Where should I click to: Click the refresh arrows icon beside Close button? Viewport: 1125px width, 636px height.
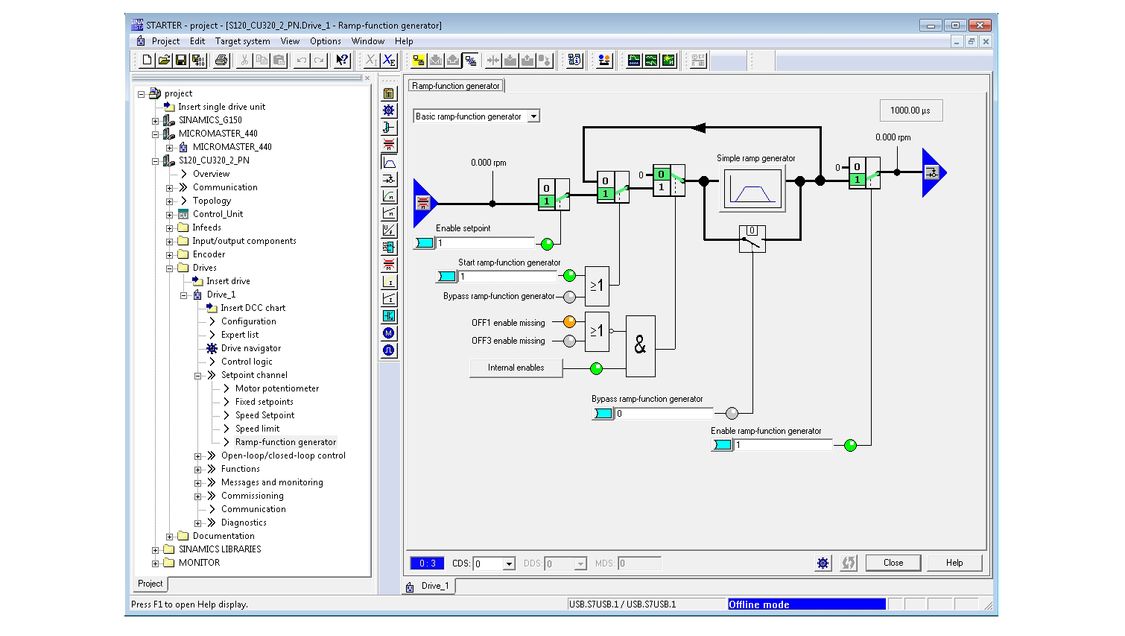click(x=849, y=563)
